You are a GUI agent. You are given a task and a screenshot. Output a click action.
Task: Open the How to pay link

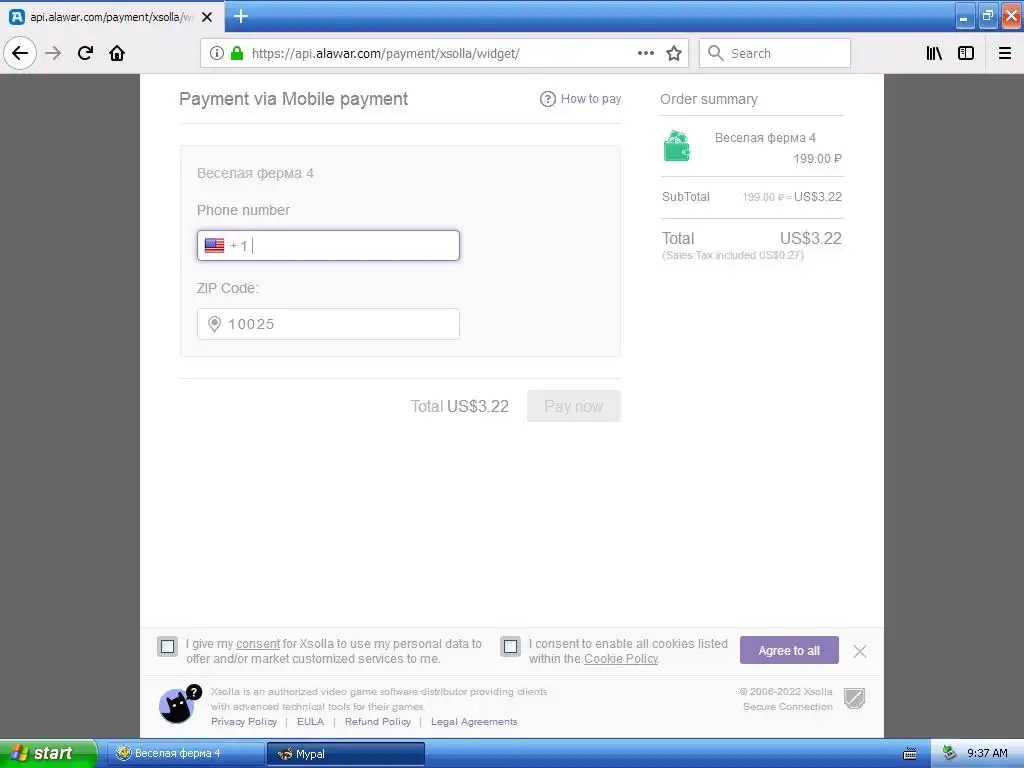(x=590, y=99)
